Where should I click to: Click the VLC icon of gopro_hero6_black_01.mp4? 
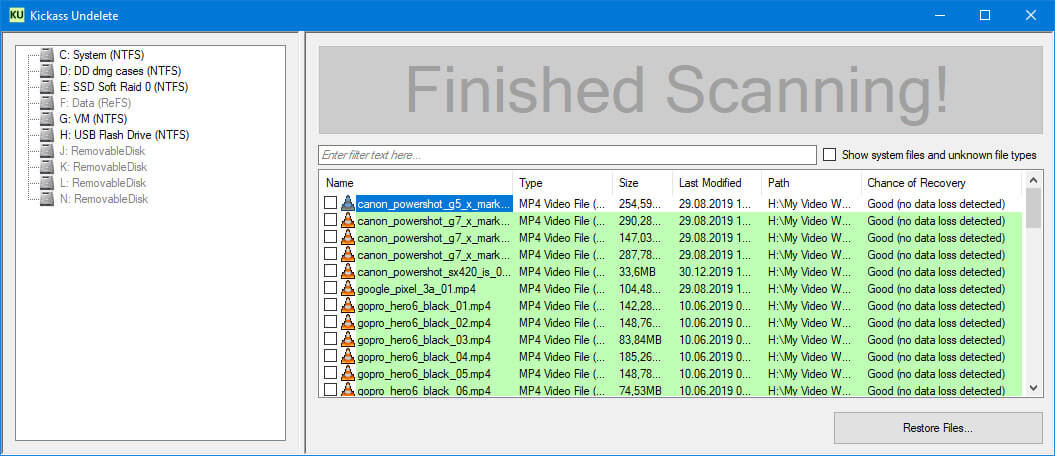(348, 305)
